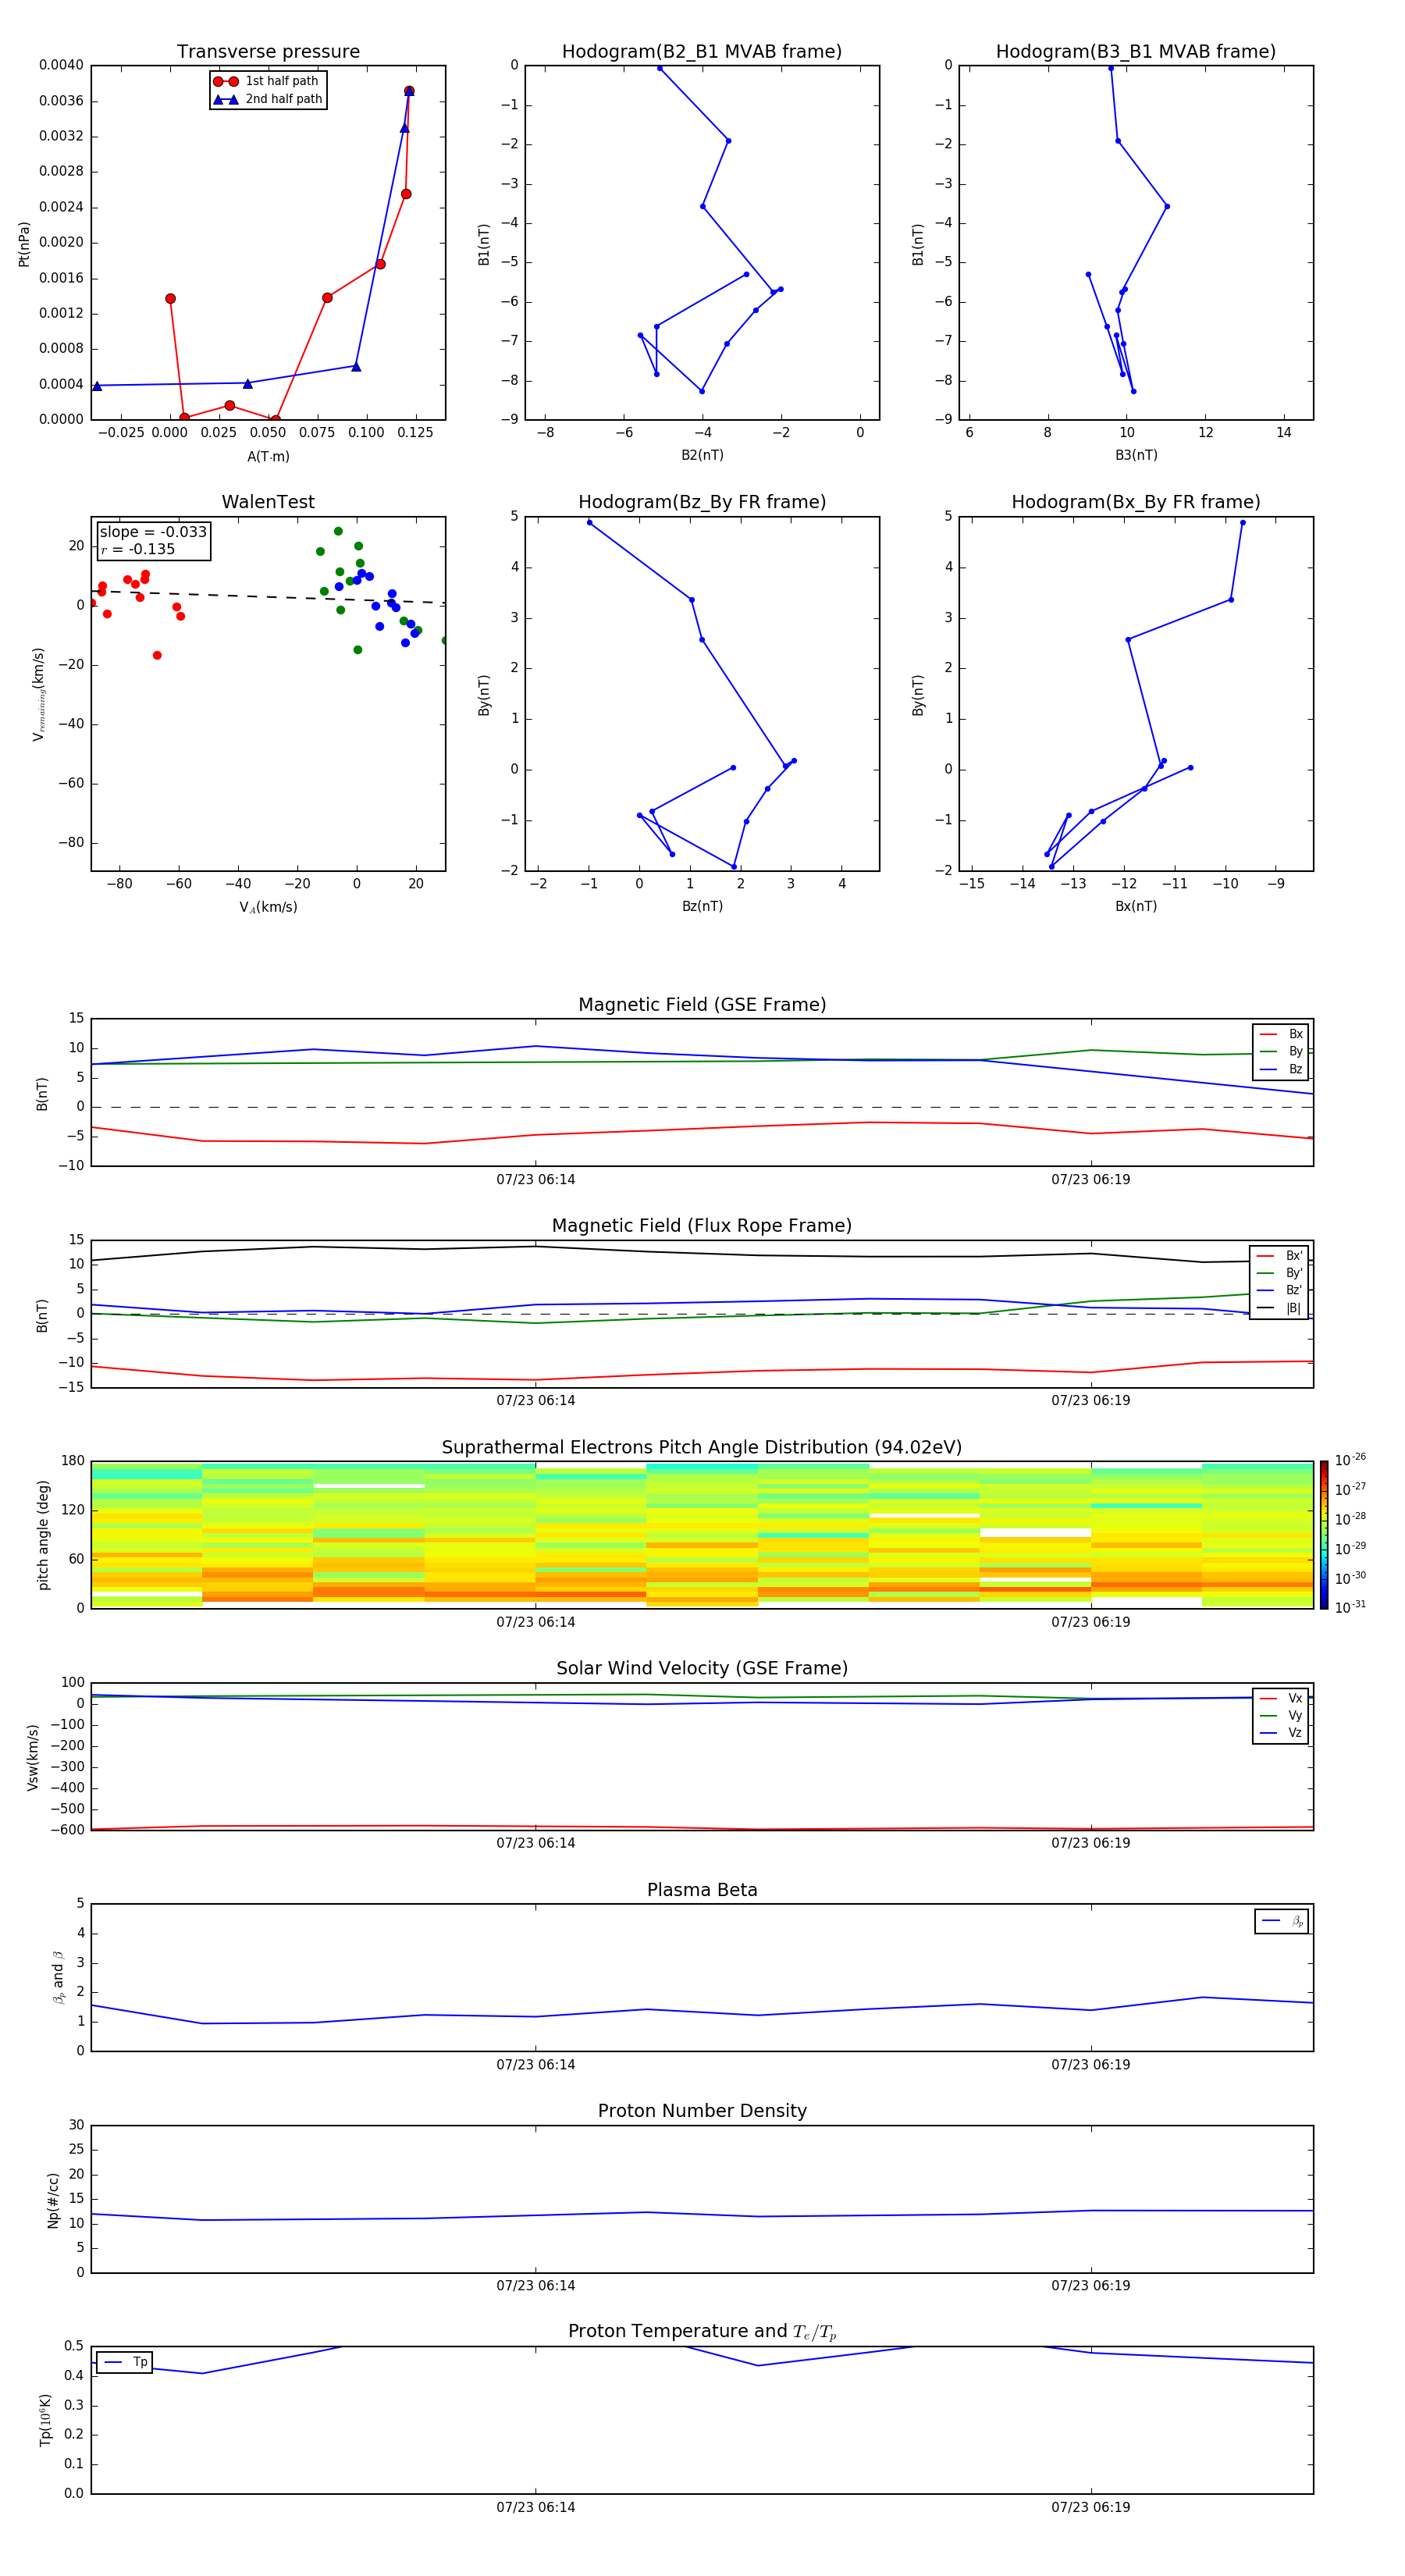Click 'Hodogram(B3_B1 MVAB frame)' title
Image resolution: width=1405 pixels, height=2576 pixels.
(1136, 52)
